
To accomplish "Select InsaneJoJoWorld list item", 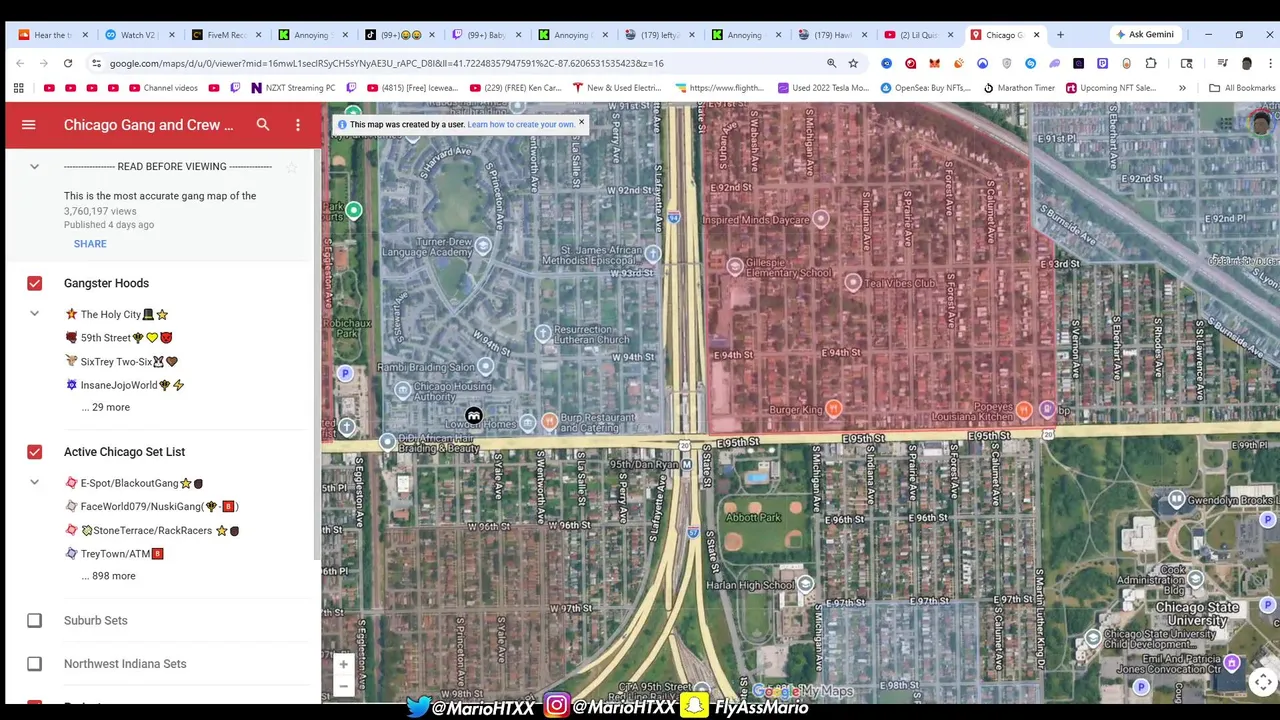I will [125, 385].
